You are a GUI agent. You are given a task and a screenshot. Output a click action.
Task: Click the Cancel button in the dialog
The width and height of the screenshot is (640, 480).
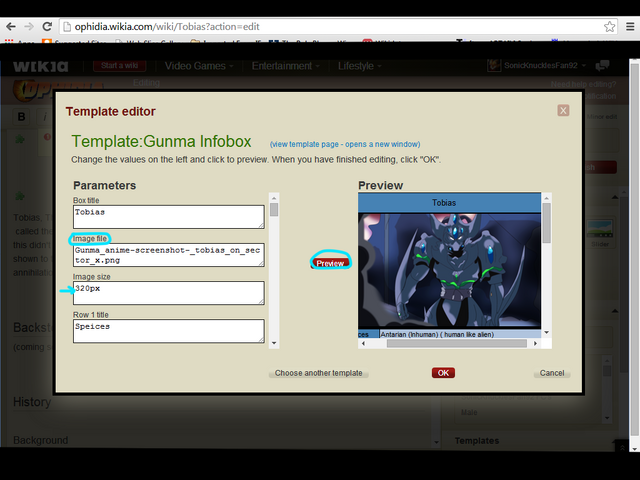(x=552, y=373)
